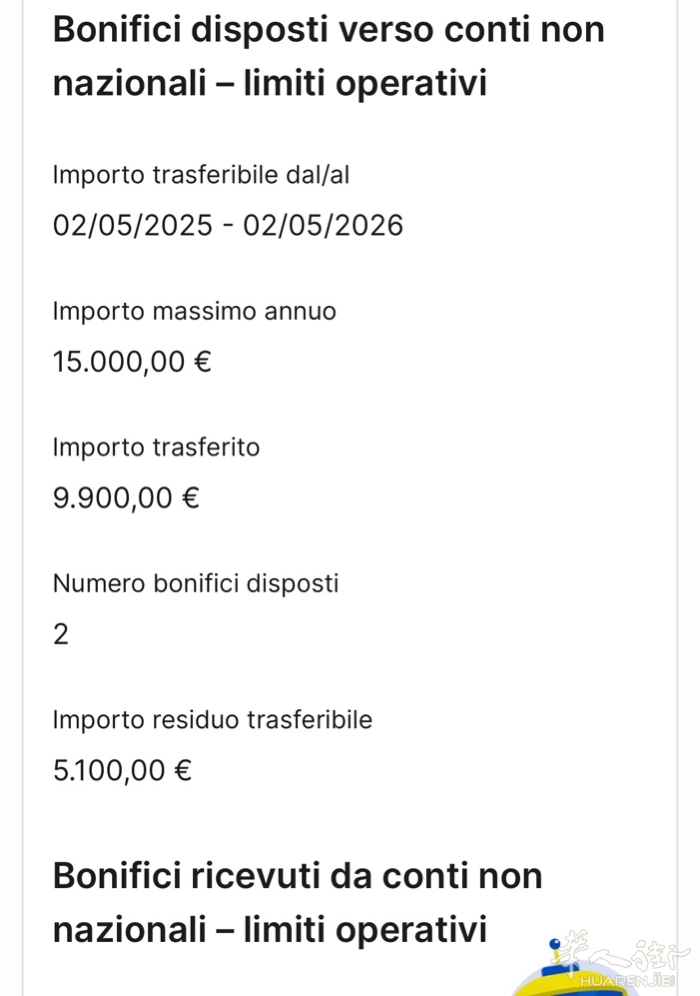Click the 'Importo trasferito' label
This screenshot has width=700, height=996.
tap(156, 447)
